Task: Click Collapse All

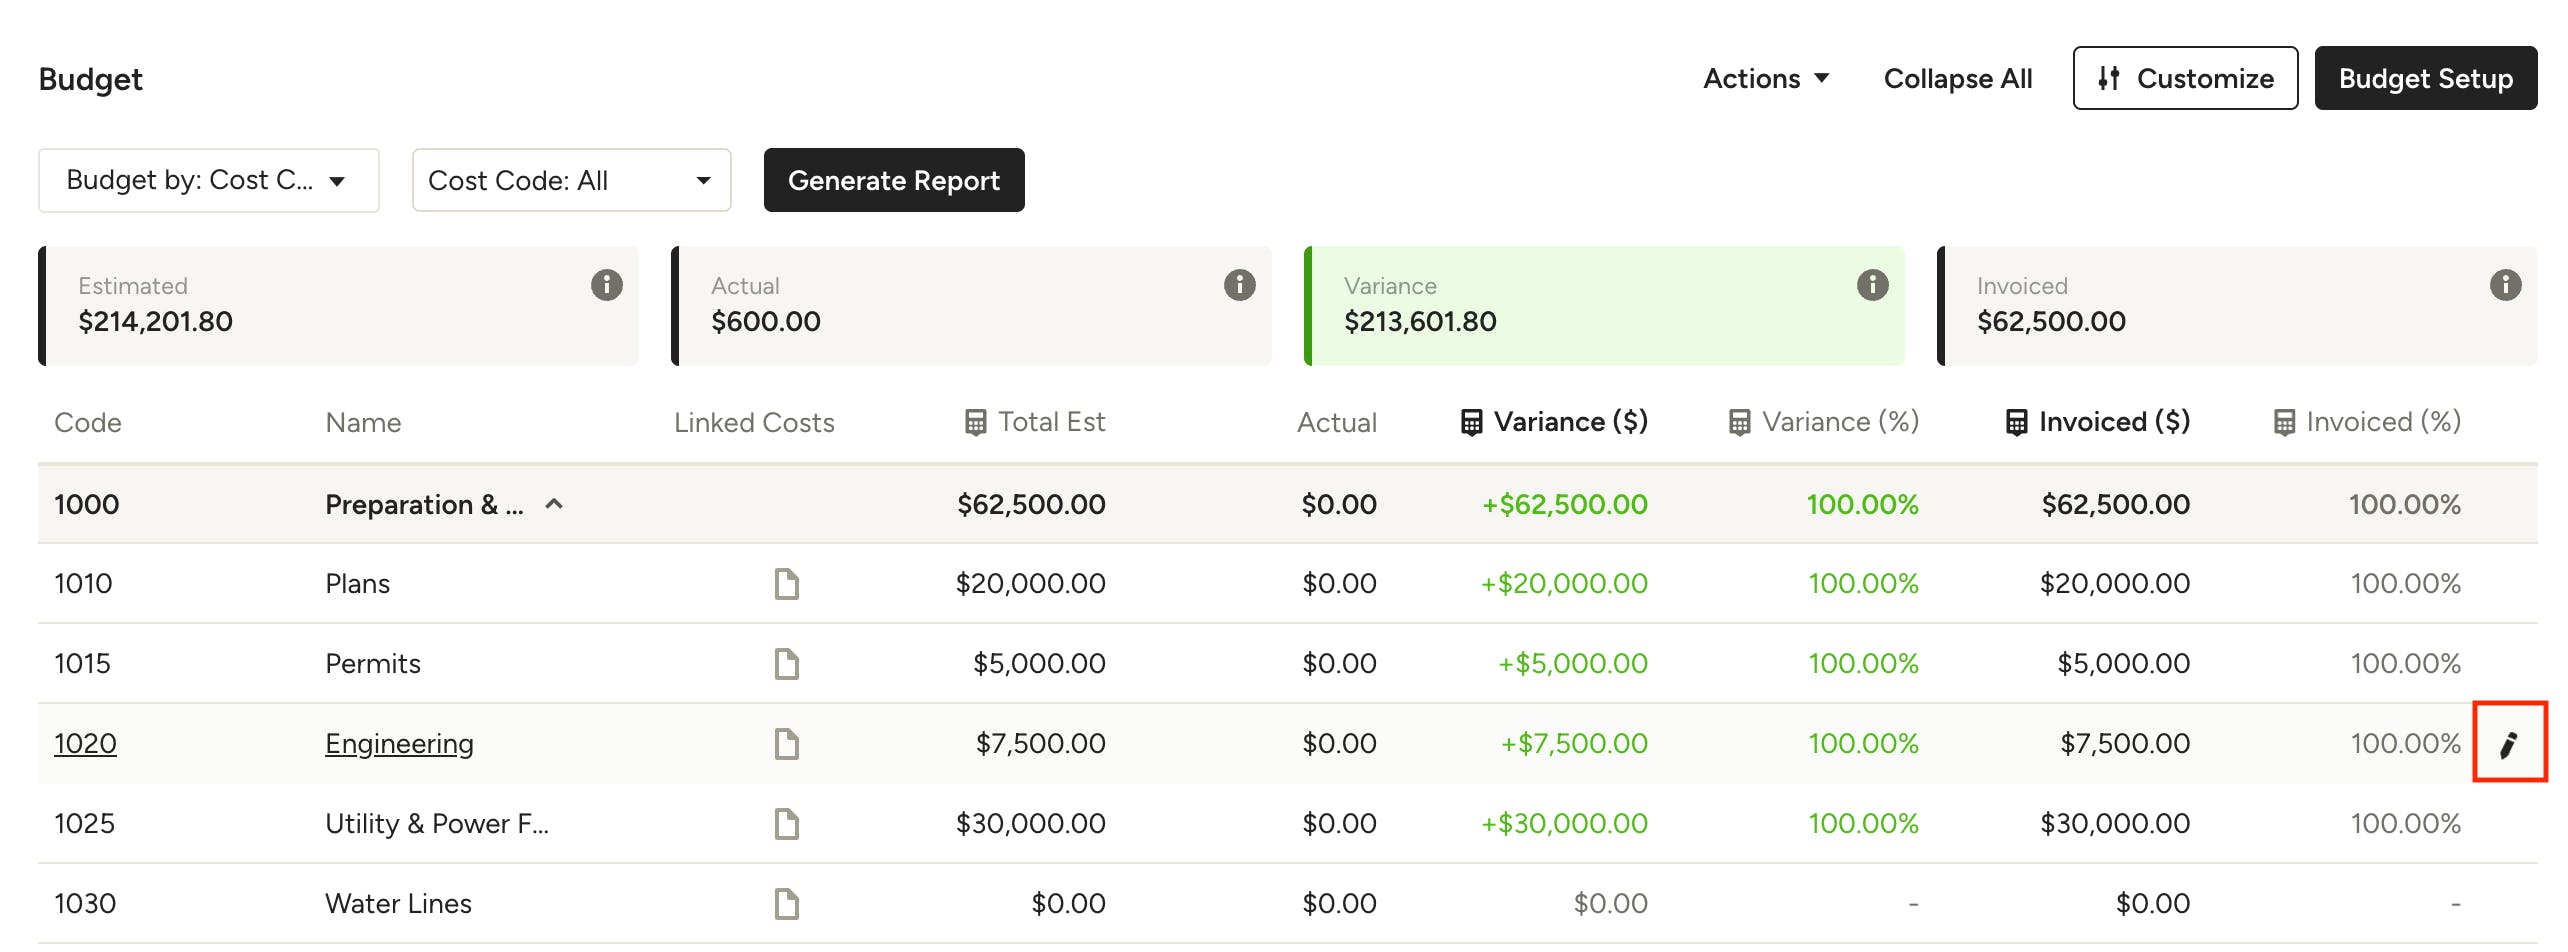Action: click(x=1957, y=78)
